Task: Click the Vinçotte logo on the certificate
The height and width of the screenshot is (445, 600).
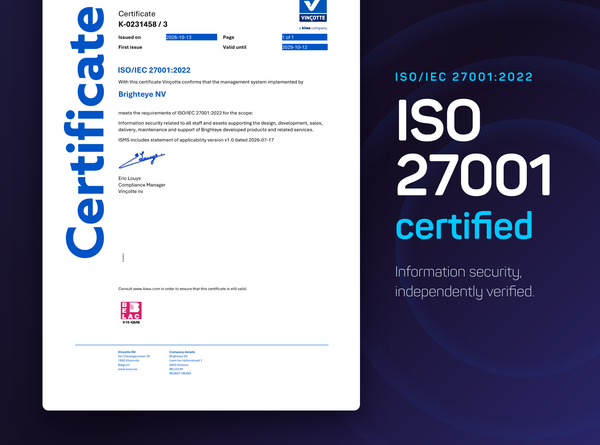Action: [313, 11]
